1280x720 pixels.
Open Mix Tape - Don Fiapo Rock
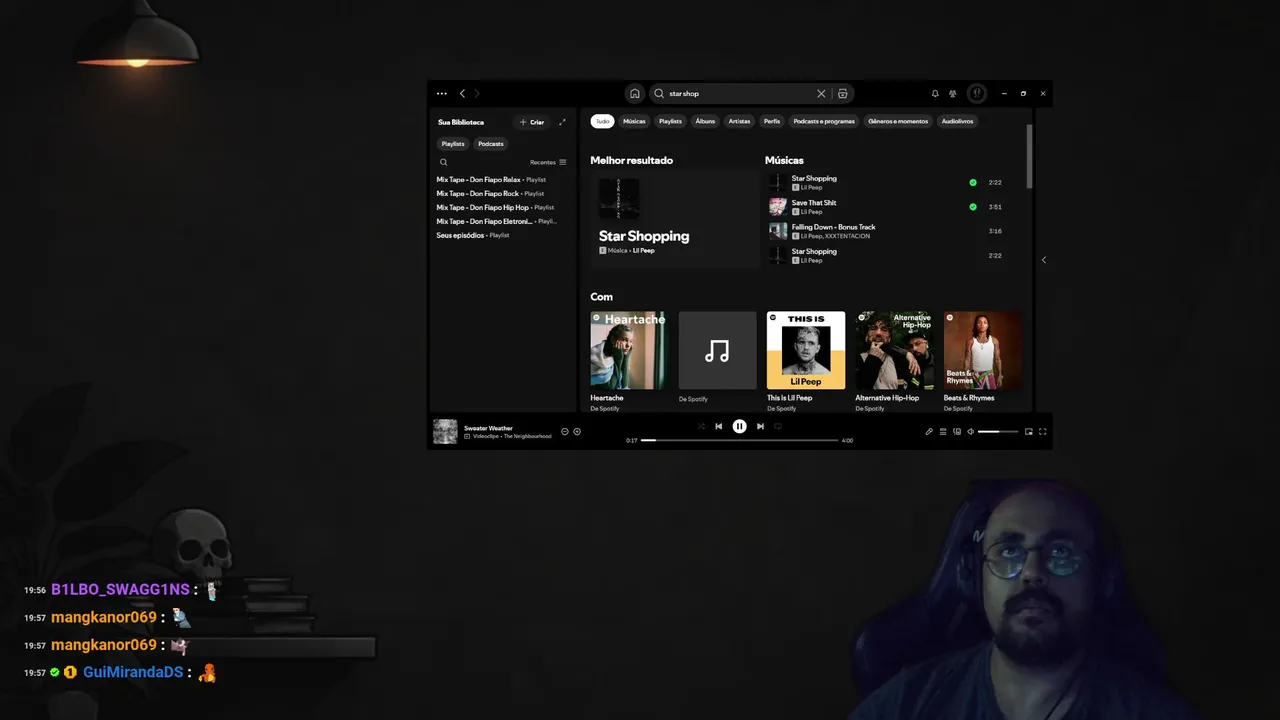point(490,194)
